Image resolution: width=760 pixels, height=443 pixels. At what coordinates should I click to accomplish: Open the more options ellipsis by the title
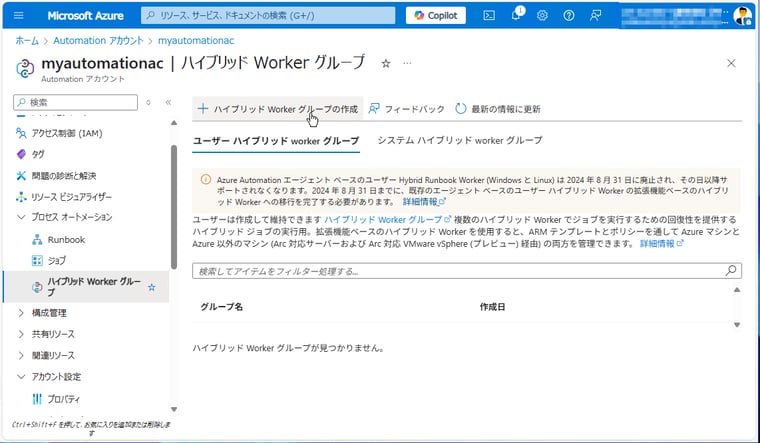pyautogui.click(x=407, y=63)
